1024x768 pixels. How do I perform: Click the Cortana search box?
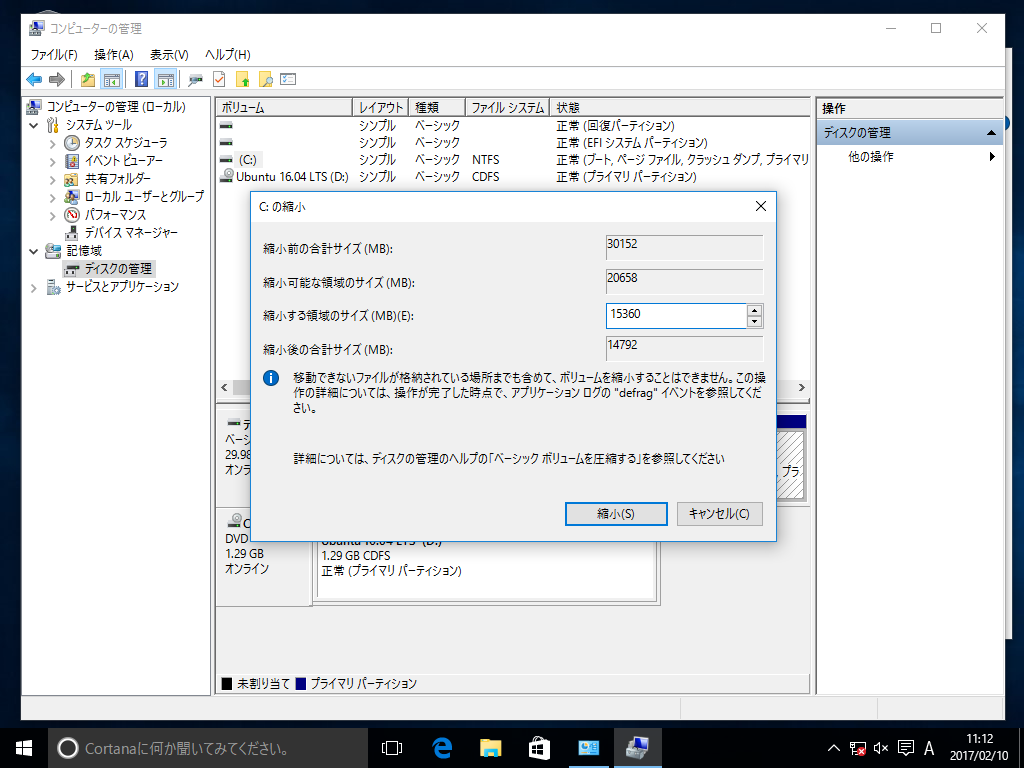pyautogui.click(x=208, y=748)
